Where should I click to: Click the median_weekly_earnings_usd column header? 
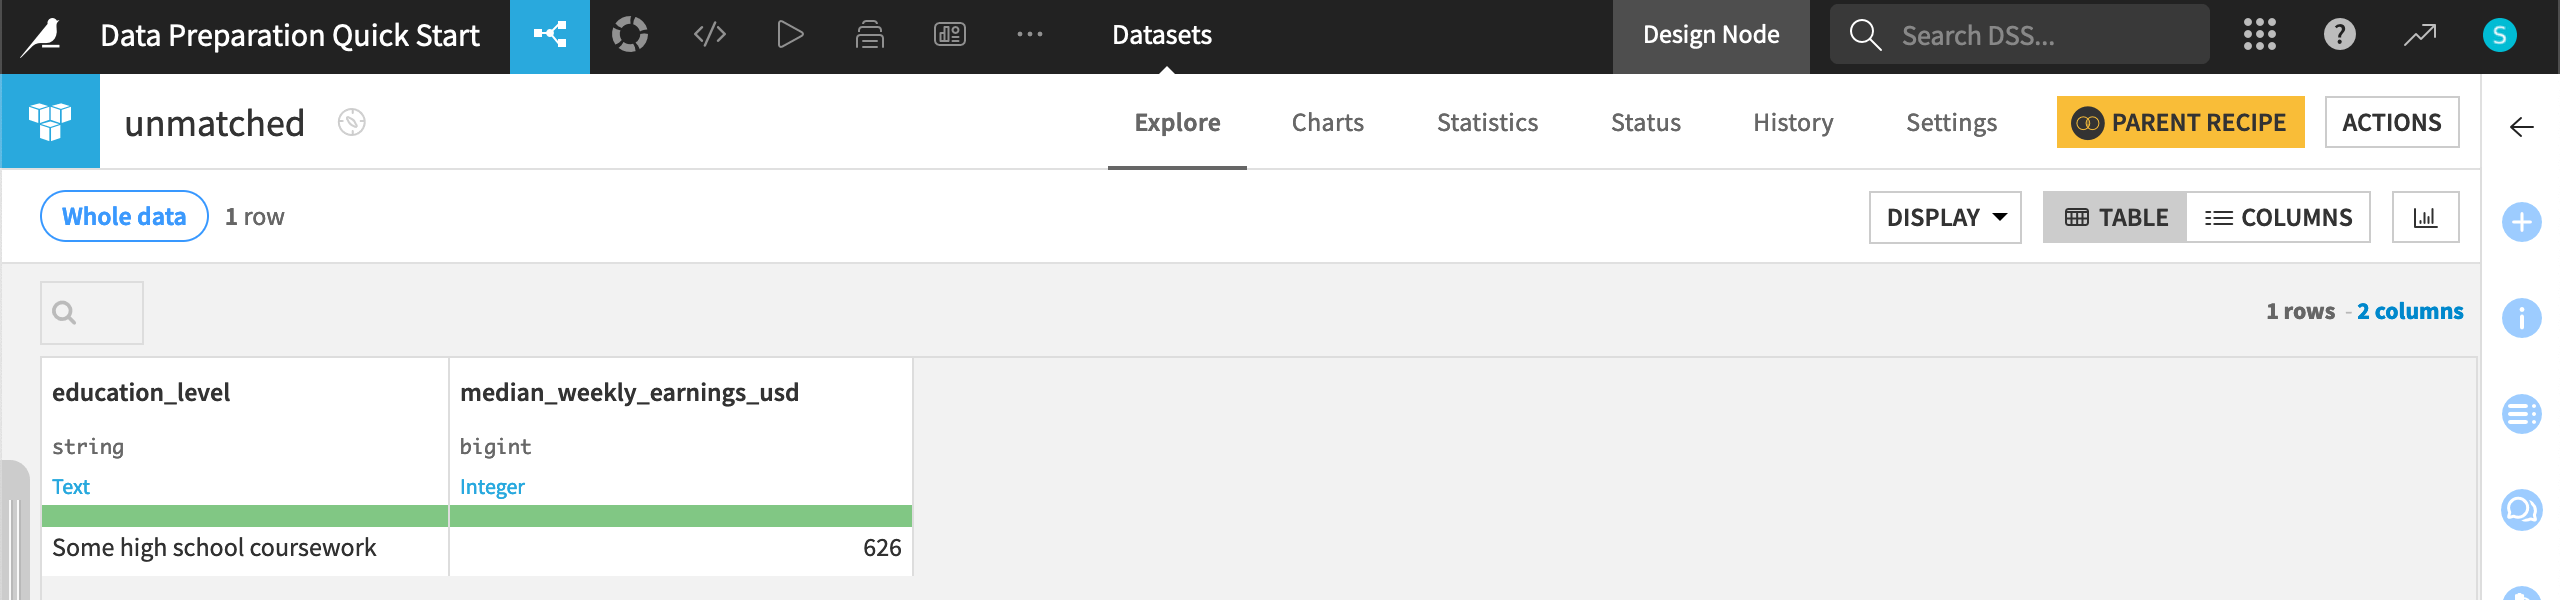629,392
